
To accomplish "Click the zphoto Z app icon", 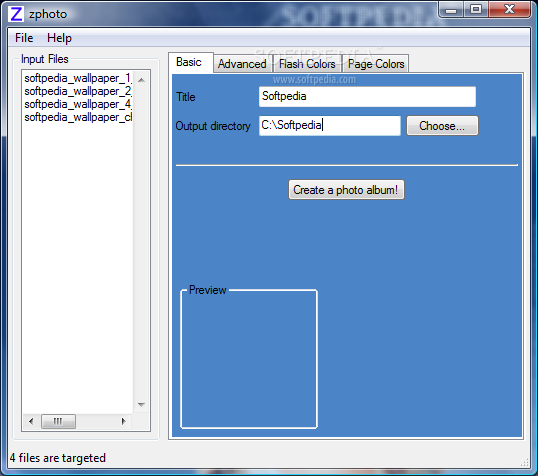I will [x=16, y=14].
